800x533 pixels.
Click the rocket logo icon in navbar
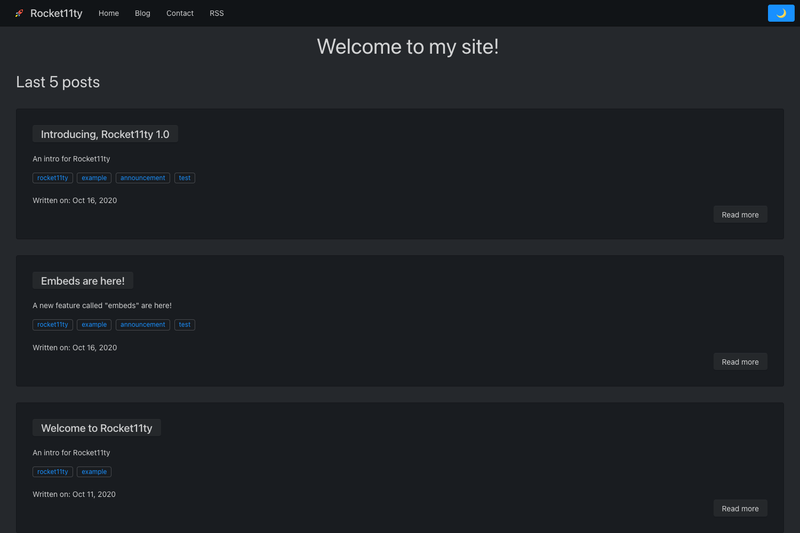(19, 13)
